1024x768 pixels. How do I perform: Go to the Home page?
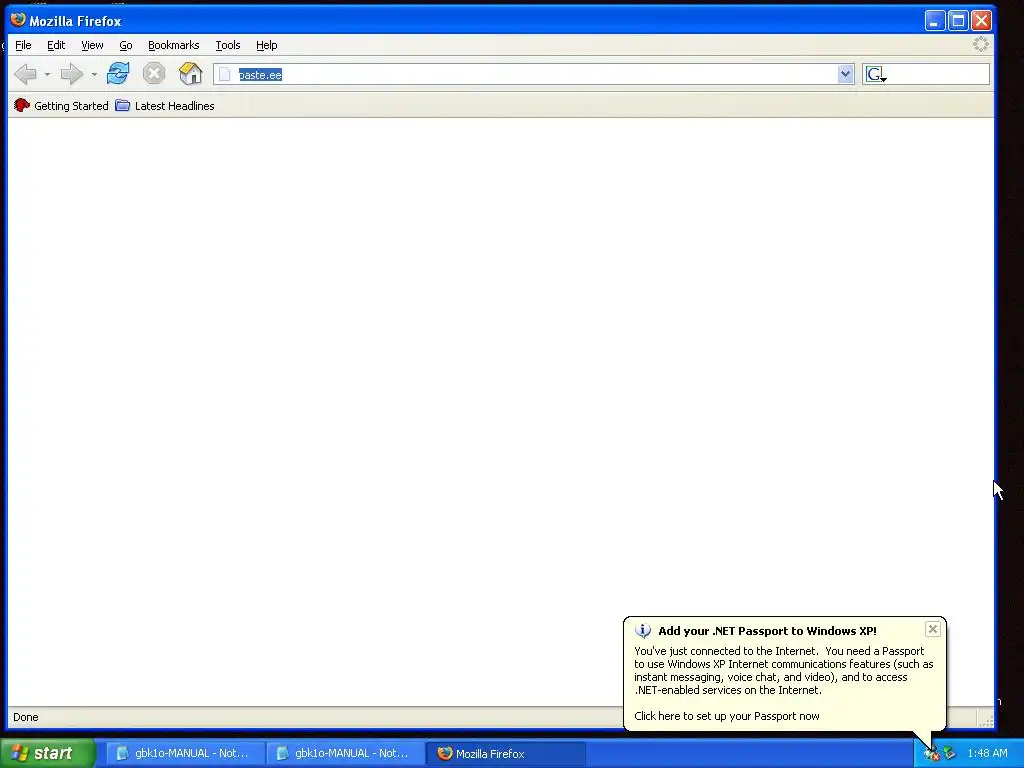[x=191, y=73]
